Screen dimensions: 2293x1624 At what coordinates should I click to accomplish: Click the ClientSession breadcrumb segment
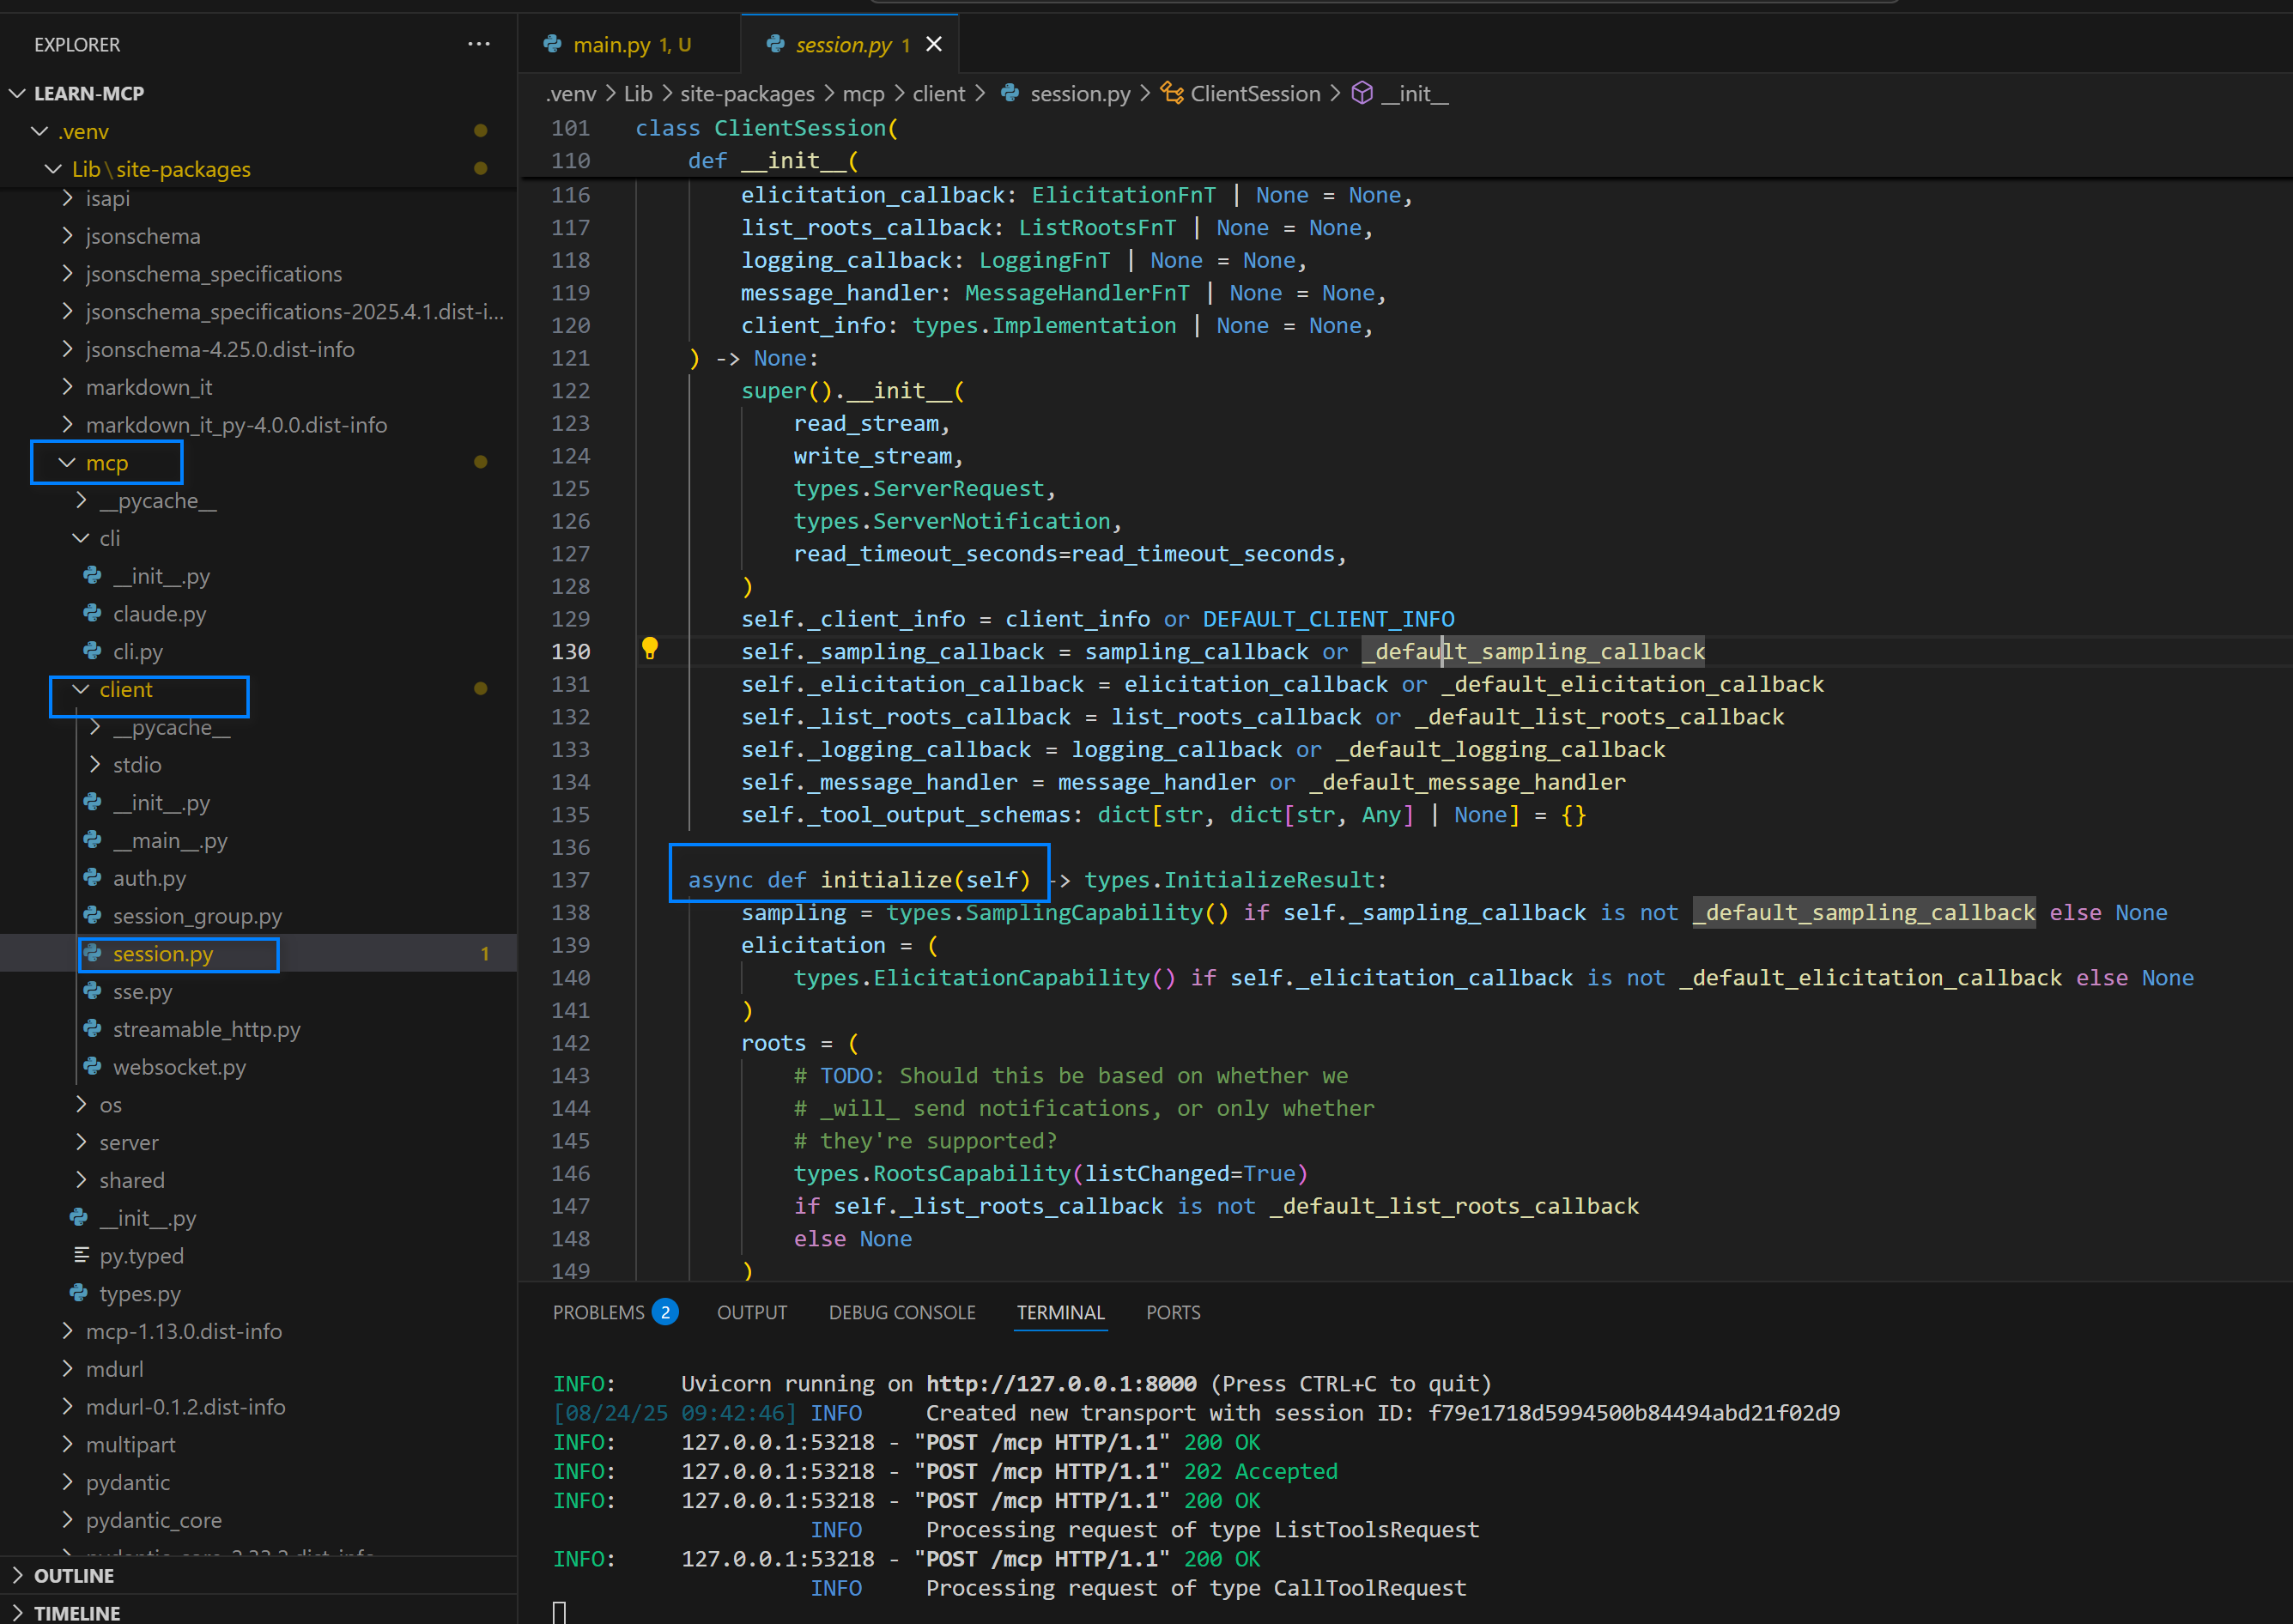click(x=1255, y=93)
